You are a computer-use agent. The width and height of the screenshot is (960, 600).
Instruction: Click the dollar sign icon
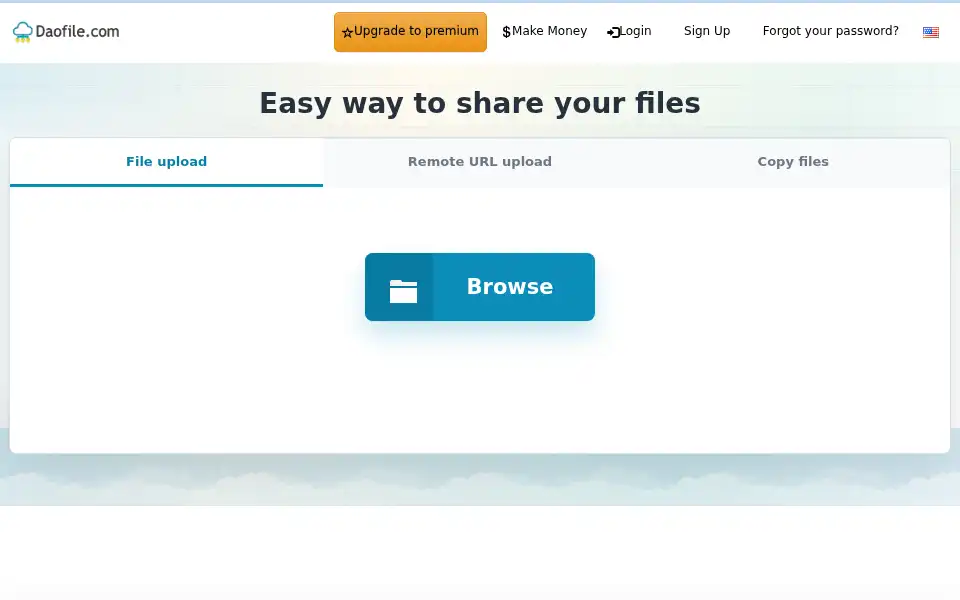tap(506, 32)
